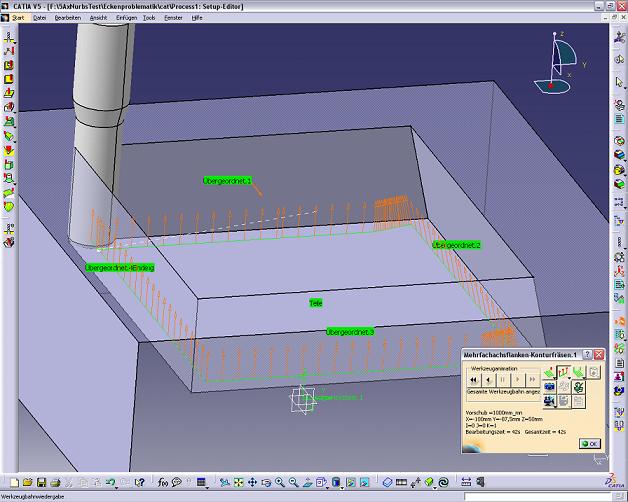Click the New document icon in bottom toolbar
This screenshot has width=628, height=502.
[x=14, y=482]
